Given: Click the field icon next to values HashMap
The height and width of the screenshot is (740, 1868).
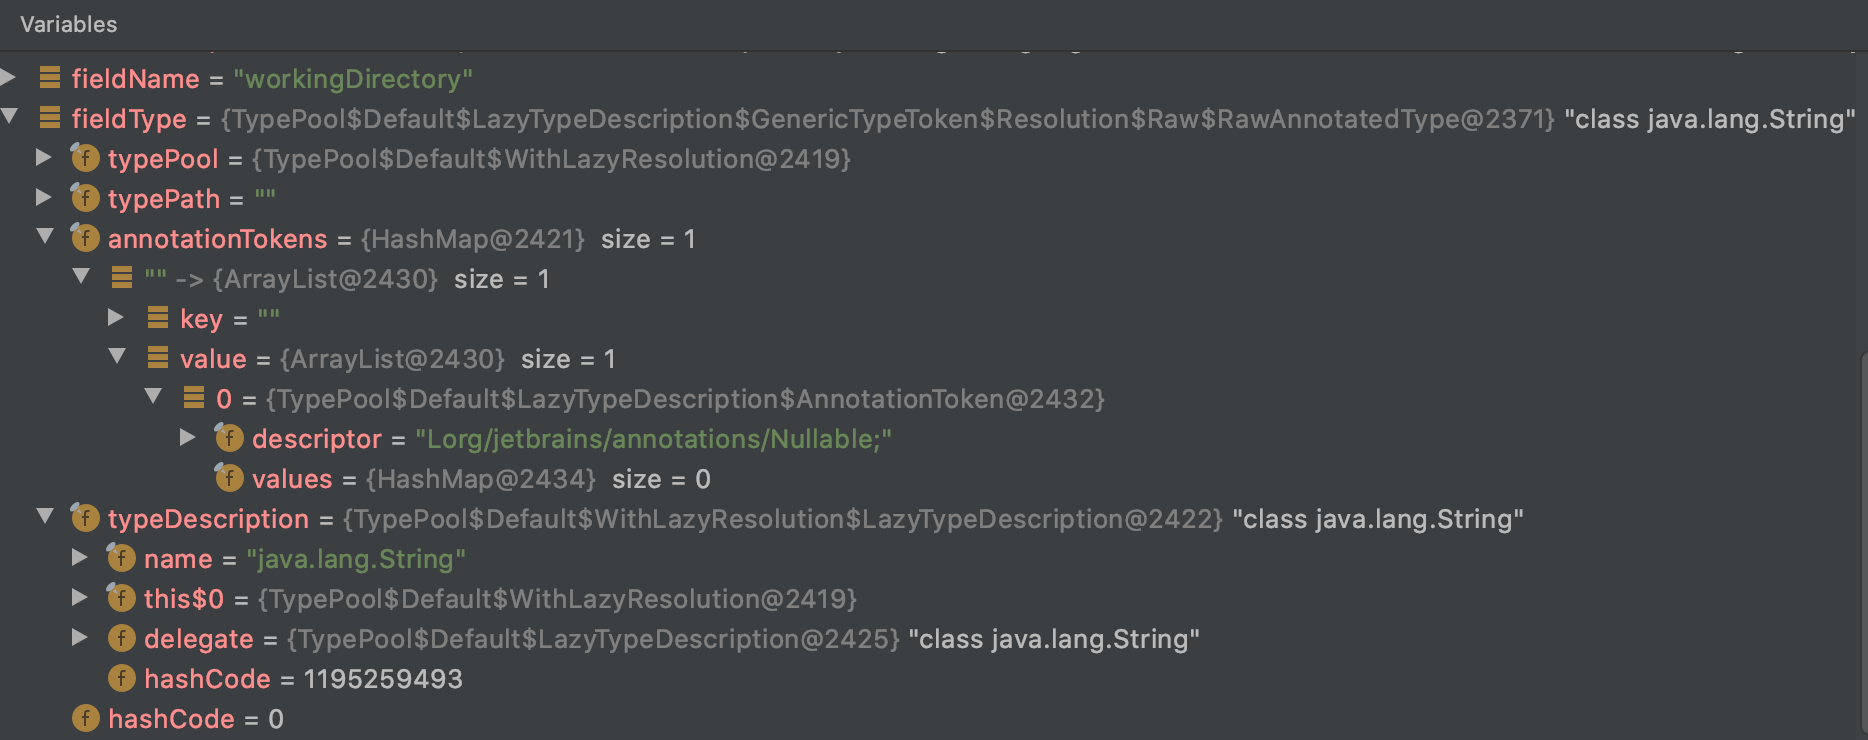Looking at the screenshot, I should click(228, 478).
